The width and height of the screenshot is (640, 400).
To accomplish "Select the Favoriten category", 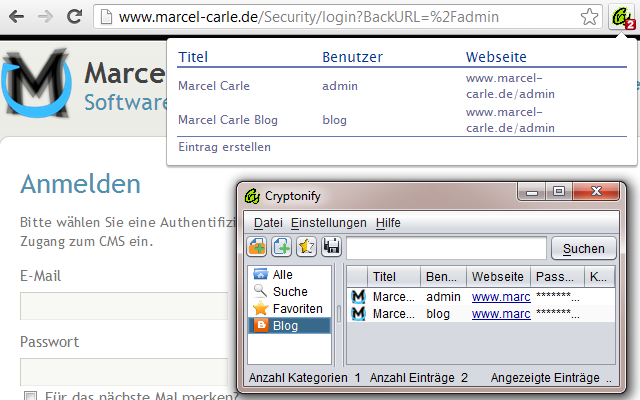I will click(289, 309).
